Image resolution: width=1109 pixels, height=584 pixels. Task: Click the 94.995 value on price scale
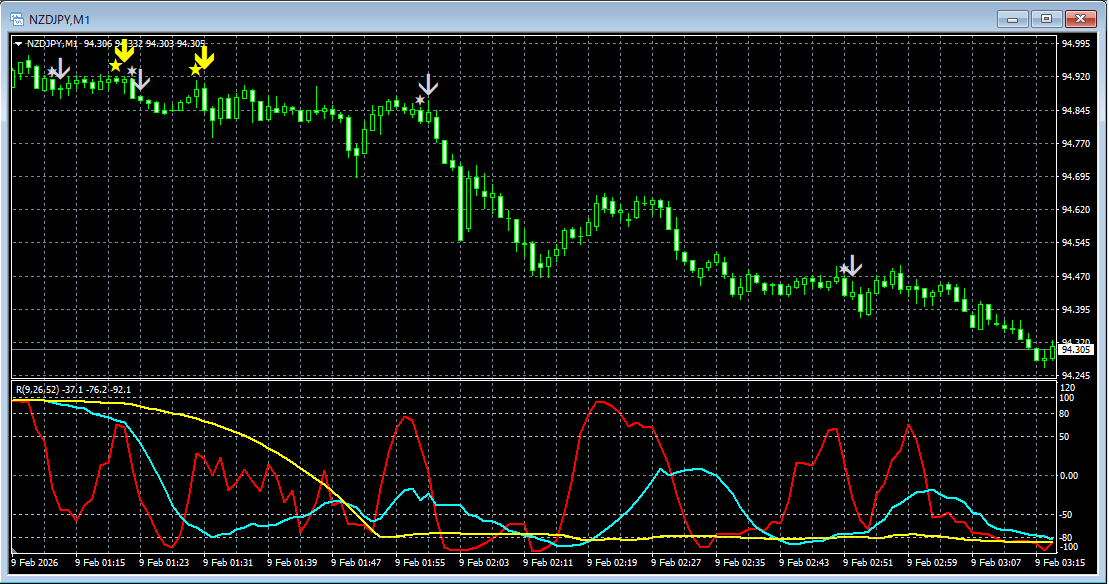(1076, 43)
